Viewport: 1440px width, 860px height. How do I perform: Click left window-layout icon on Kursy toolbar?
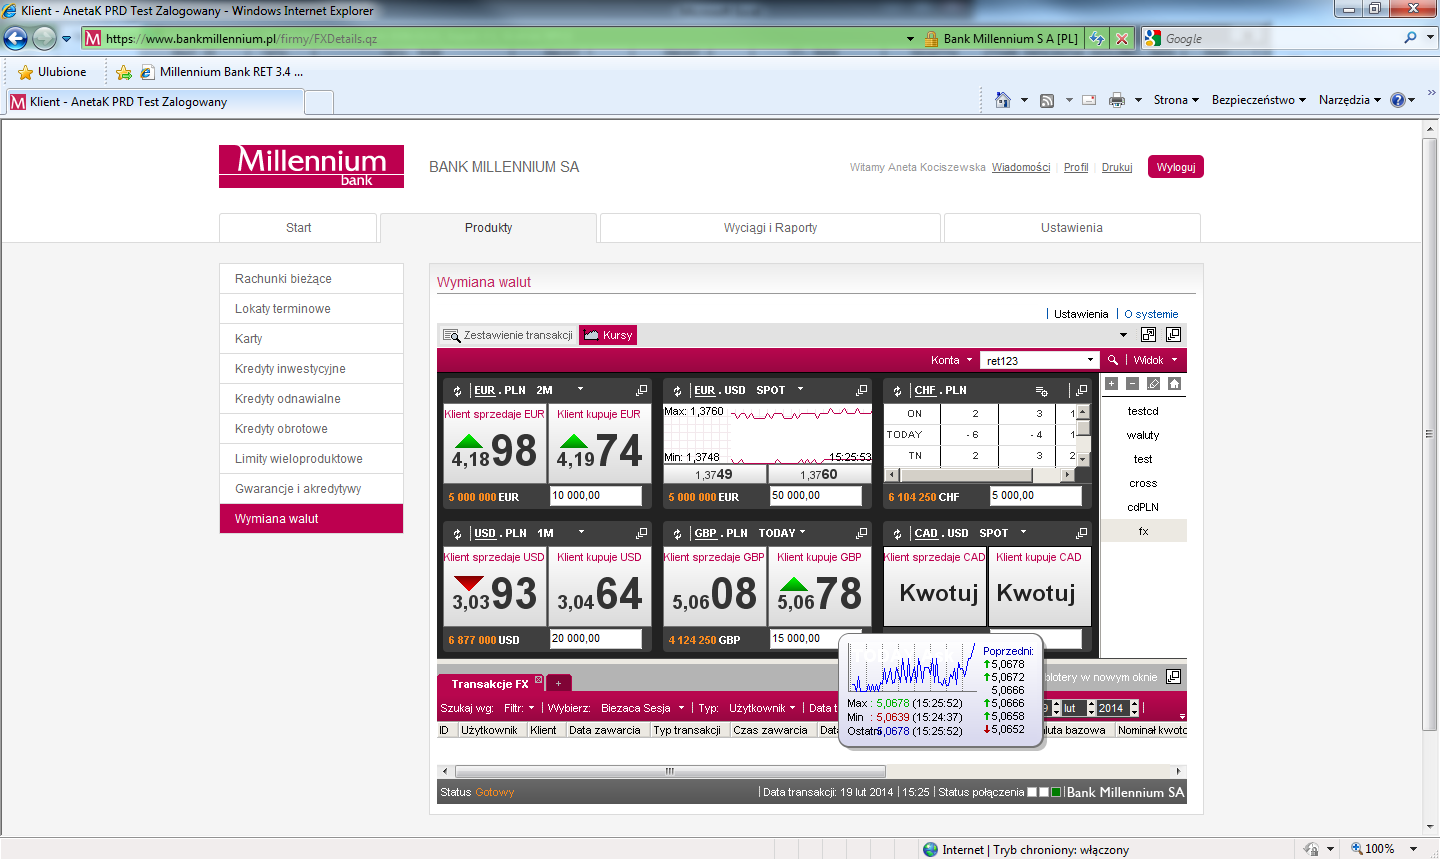pyautogui.click(x=1148, y=335)
